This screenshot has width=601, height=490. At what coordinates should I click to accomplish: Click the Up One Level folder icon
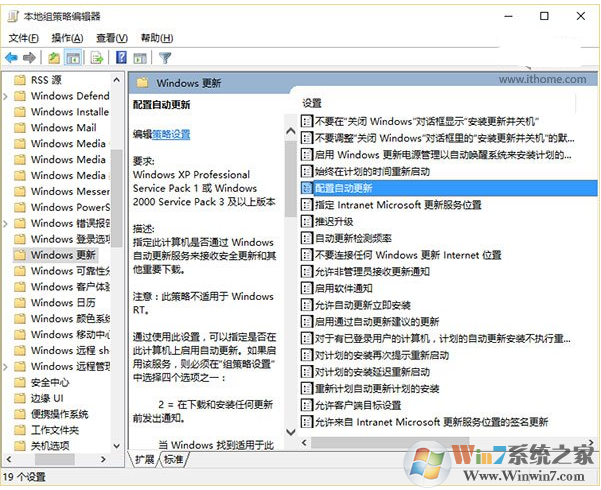tap(54, 58)
